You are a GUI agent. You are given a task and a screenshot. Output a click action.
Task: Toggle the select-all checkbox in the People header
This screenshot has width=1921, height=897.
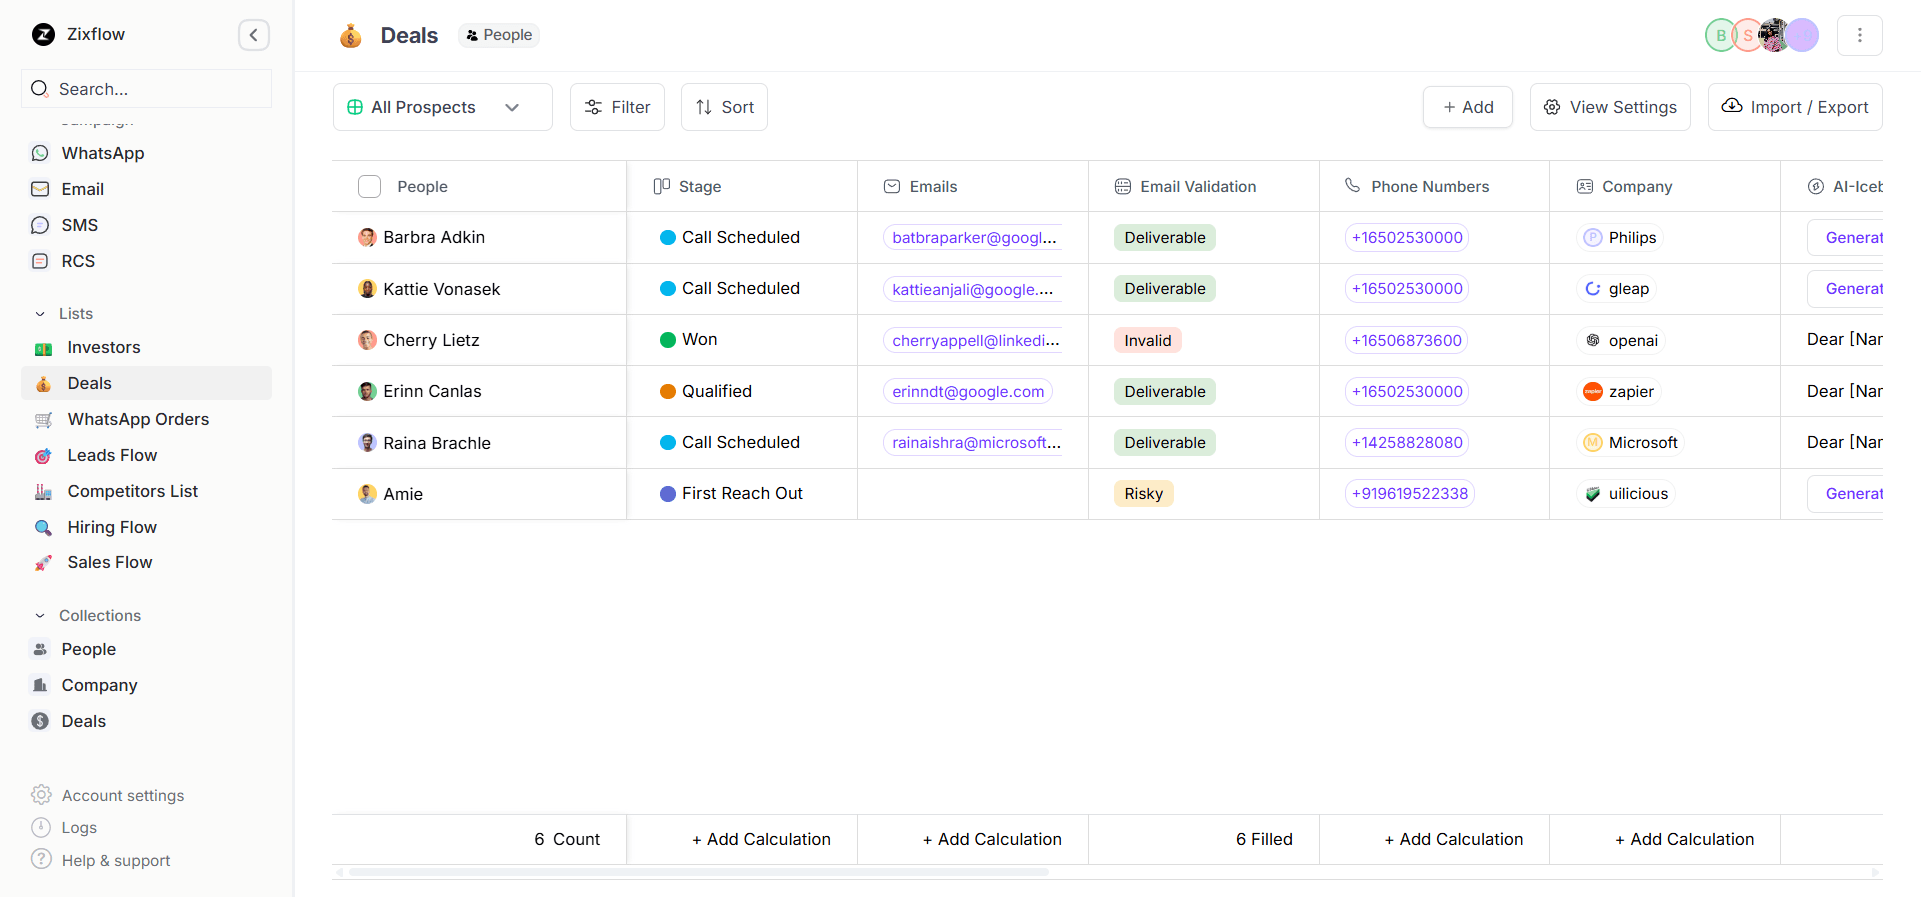click(x=369, y=187)
